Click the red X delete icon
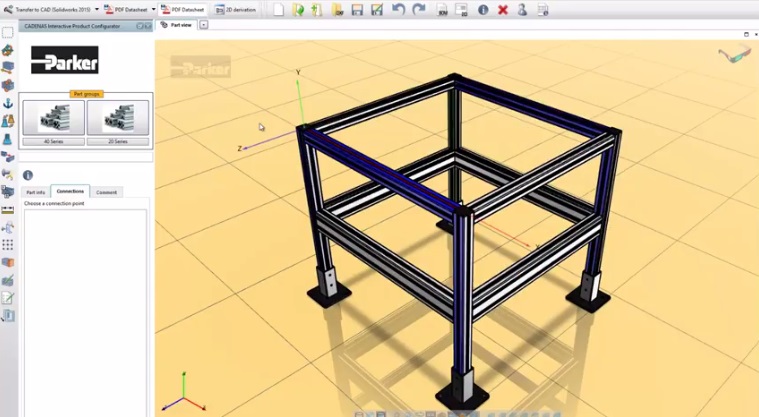This screenshot has width=759, height=417. [503, 9]
